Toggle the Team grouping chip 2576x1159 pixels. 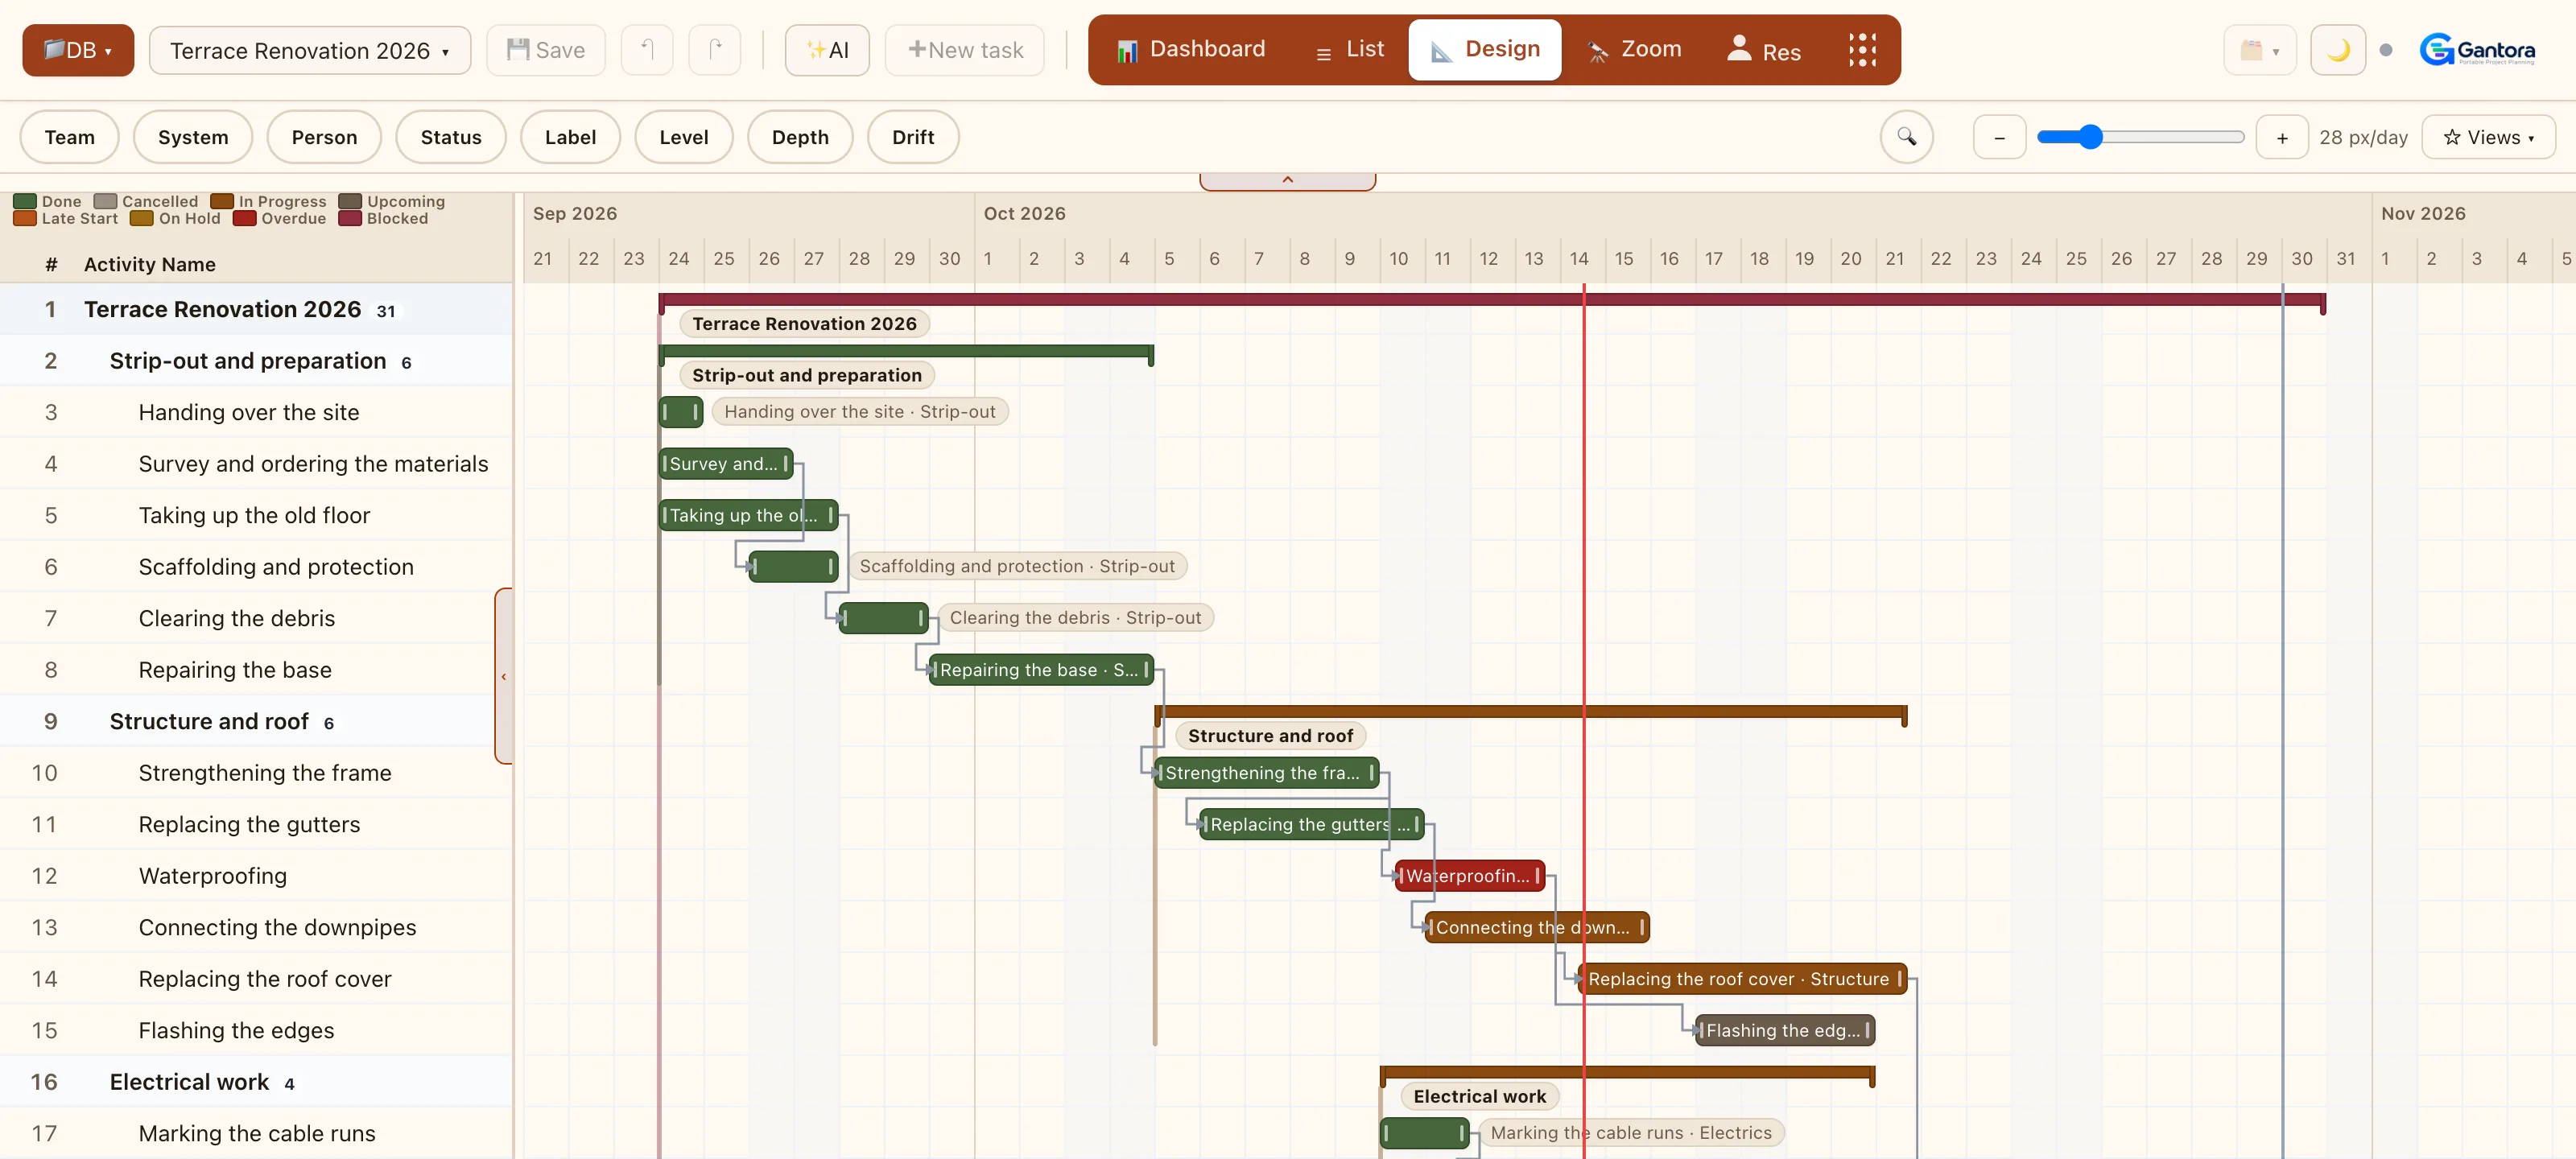pyautogui.click(x=70, y=137)
